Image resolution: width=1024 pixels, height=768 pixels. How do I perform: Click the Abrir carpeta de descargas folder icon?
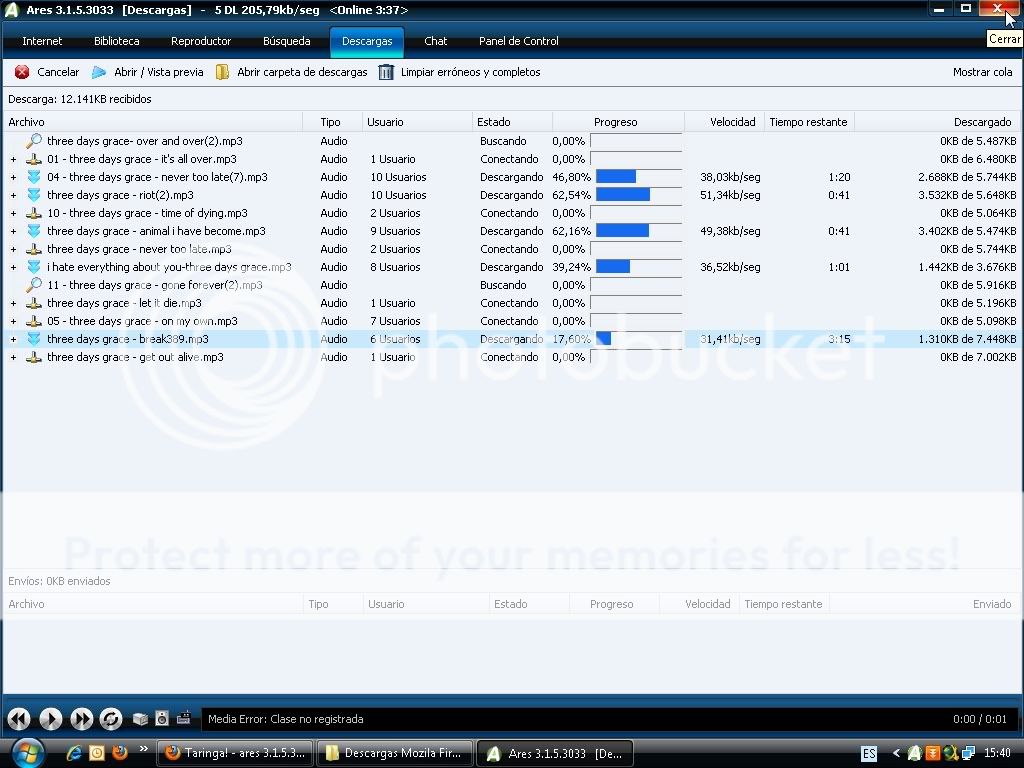[x=223, y=72]
